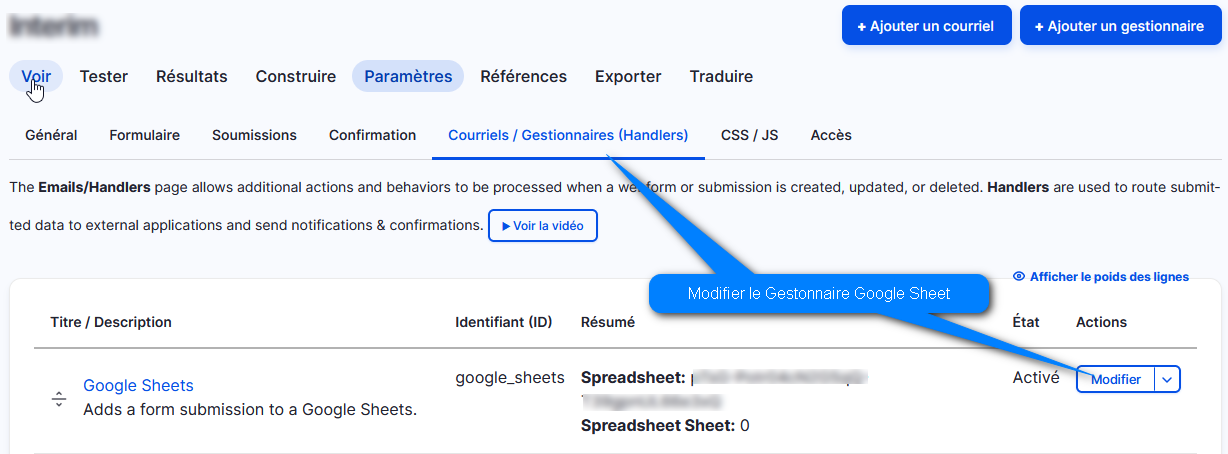
Task: Open the Google Sheets handler link
Action: click(138, 385)
